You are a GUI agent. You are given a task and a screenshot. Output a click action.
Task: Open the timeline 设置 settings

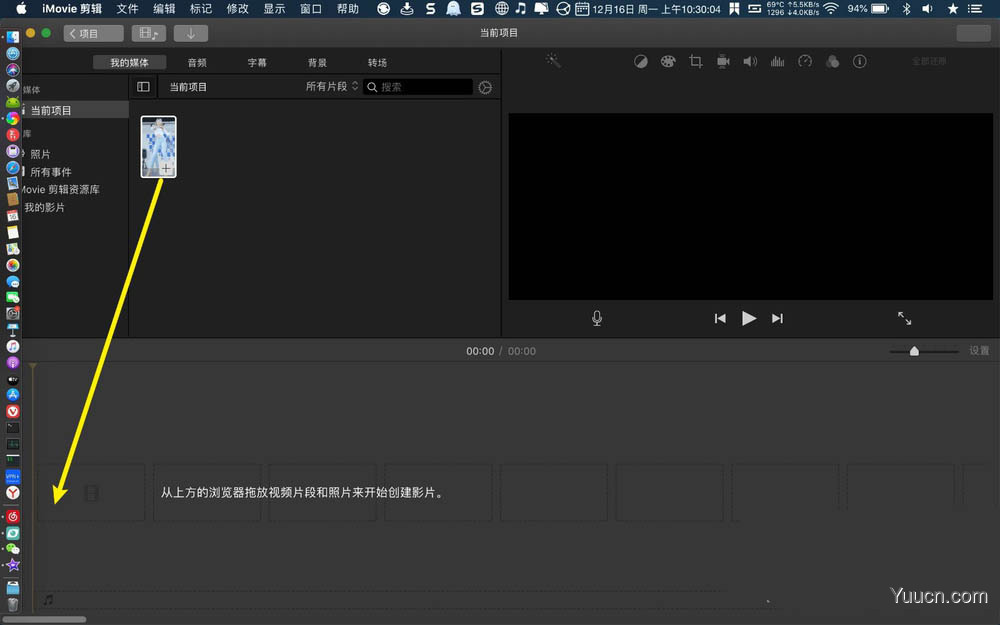pyautogui.click(x=979, y=350)
